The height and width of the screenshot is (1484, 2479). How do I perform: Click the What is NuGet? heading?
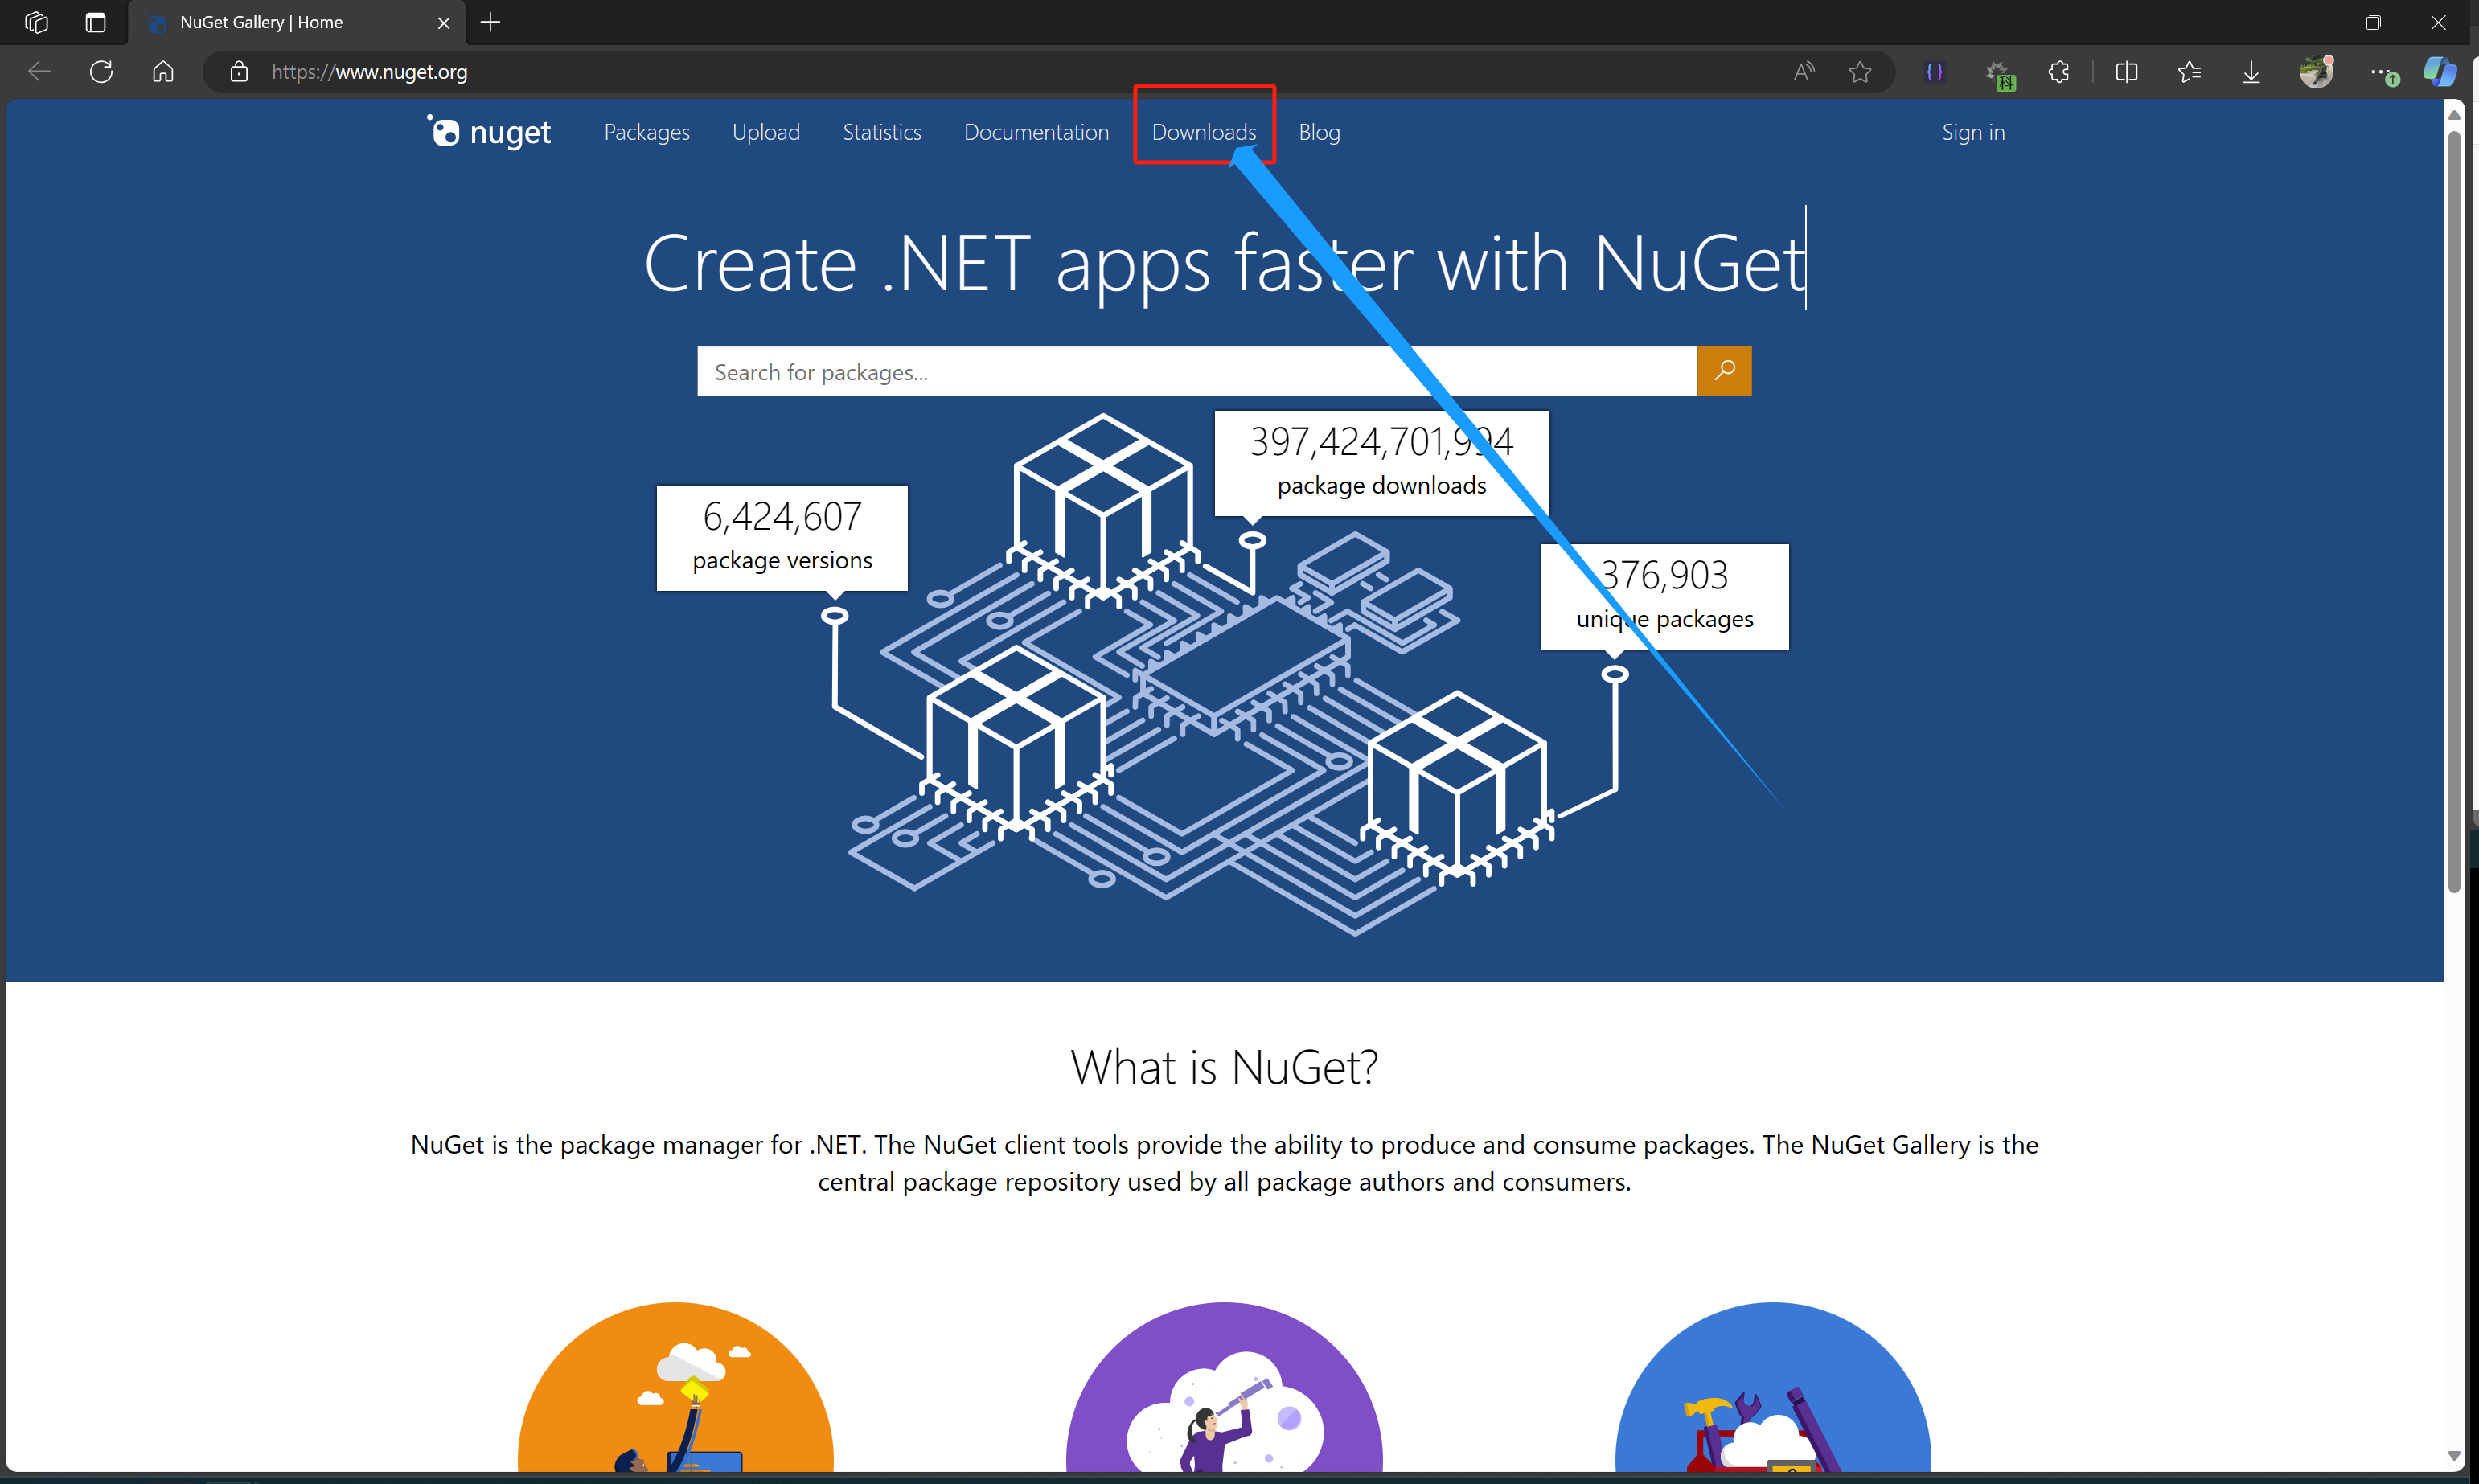point(1224,1067)
